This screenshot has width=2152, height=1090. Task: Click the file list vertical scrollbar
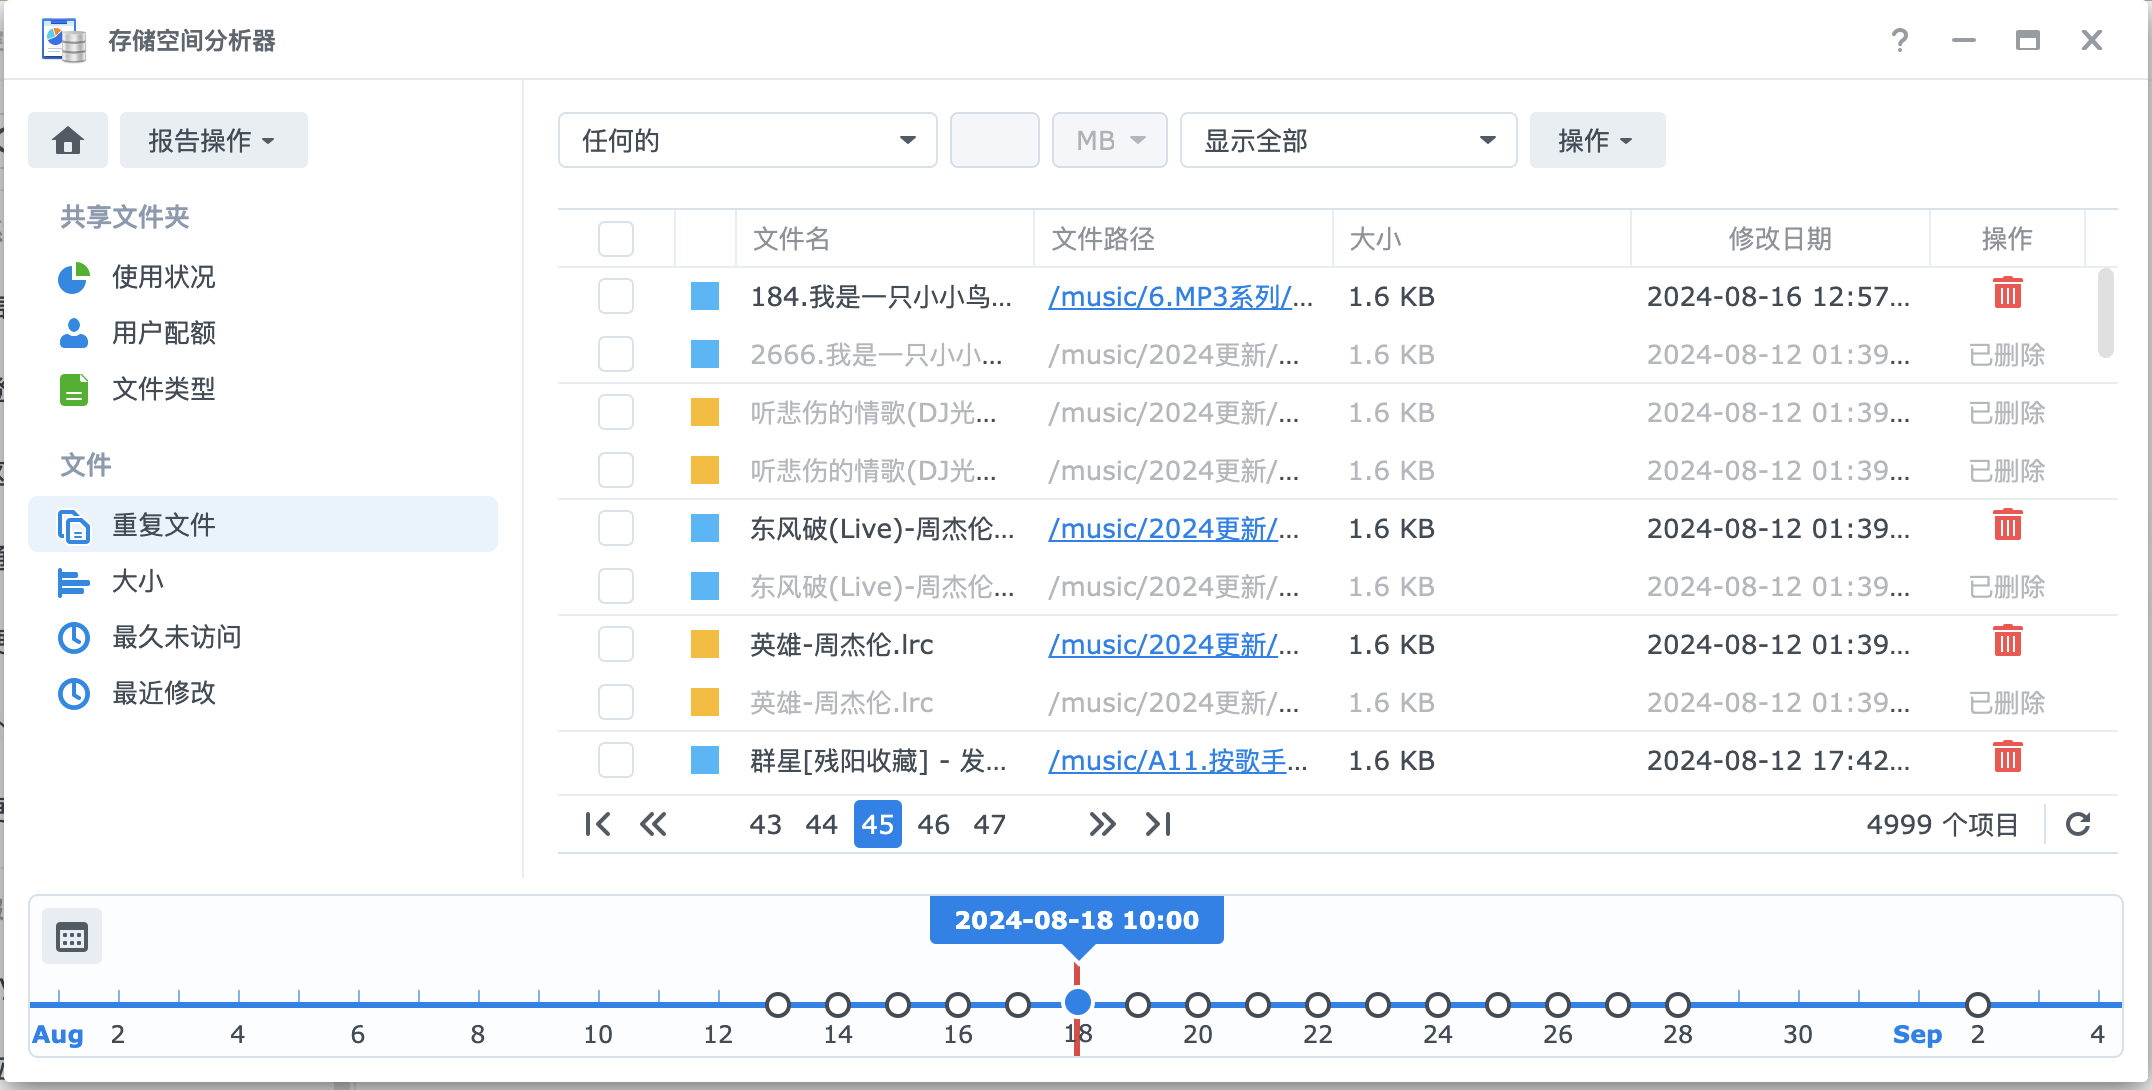pos(2105,312)
